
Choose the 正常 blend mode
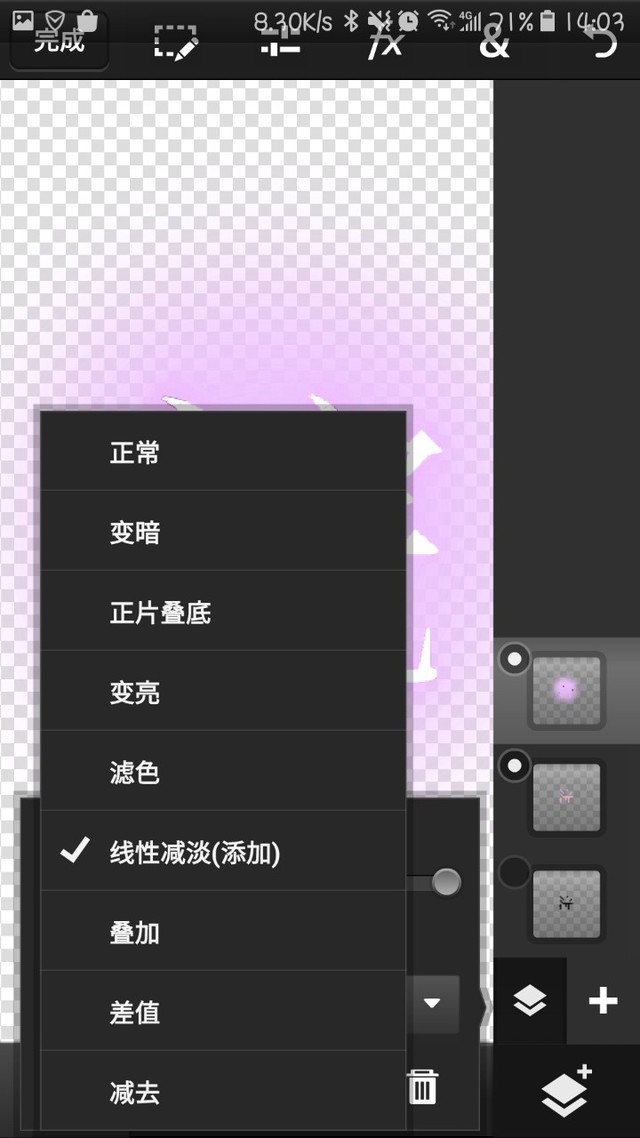click(223, 451)
